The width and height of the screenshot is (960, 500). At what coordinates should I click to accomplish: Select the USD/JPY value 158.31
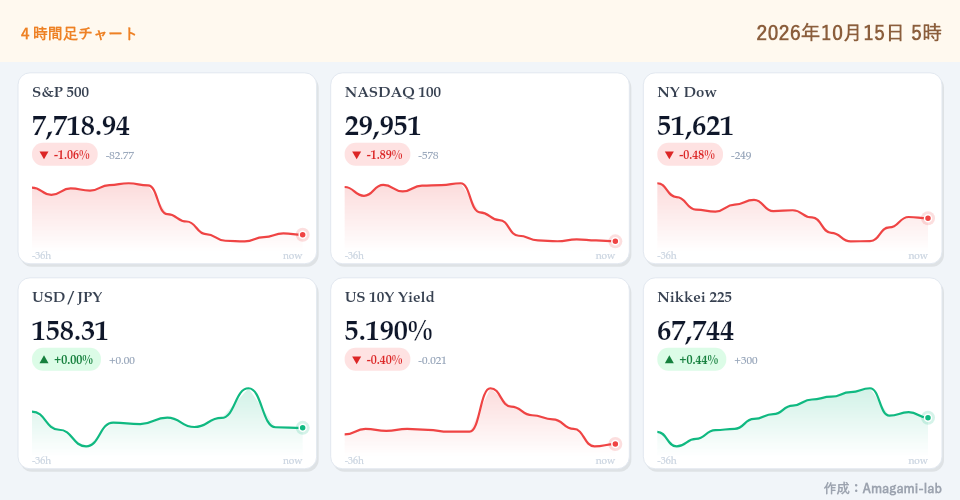pos(70,331)
